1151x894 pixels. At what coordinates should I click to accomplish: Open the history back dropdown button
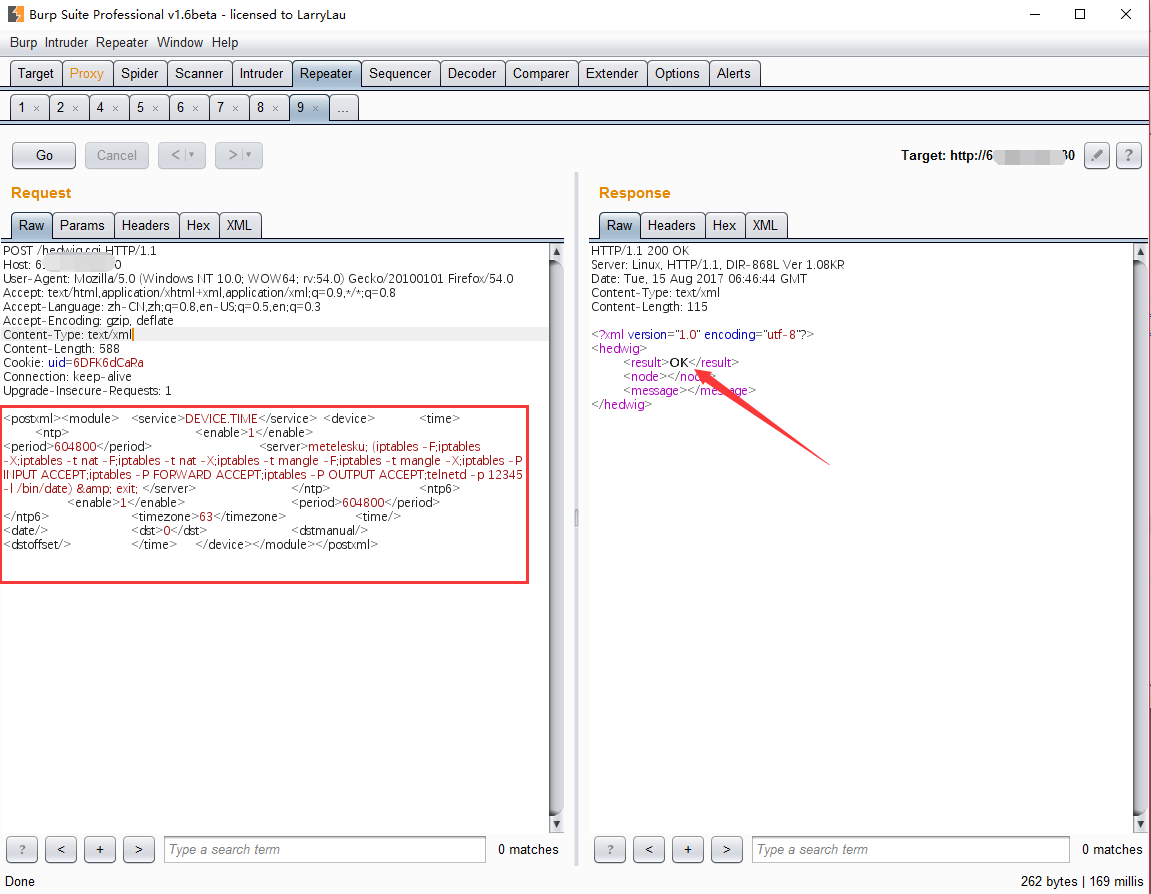(182, 156)
